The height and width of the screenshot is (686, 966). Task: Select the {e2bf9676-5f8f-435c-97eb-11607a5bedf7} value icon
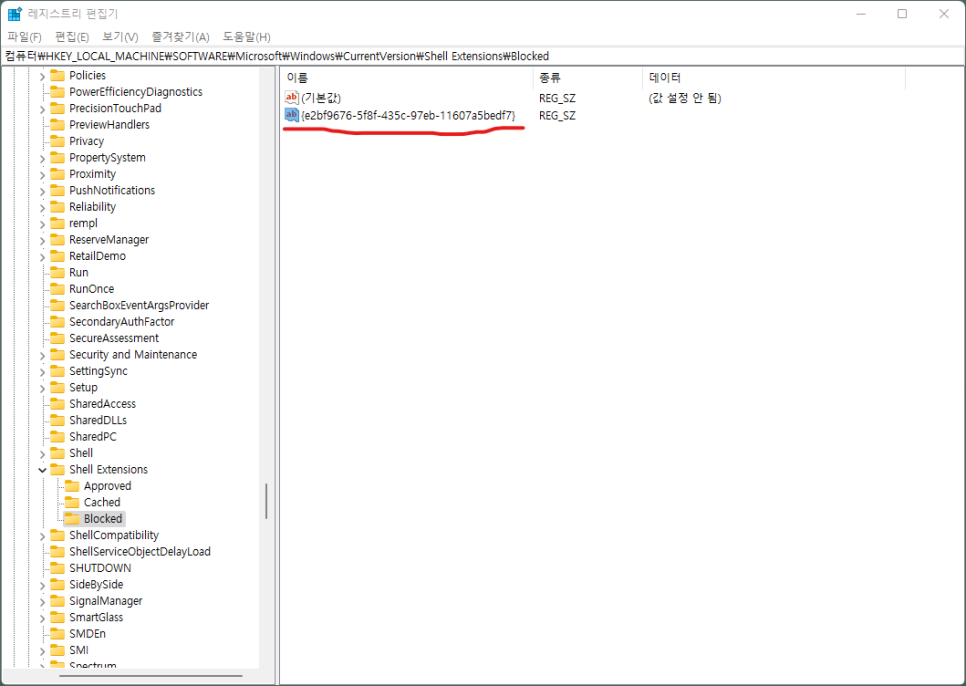(291, 115)
